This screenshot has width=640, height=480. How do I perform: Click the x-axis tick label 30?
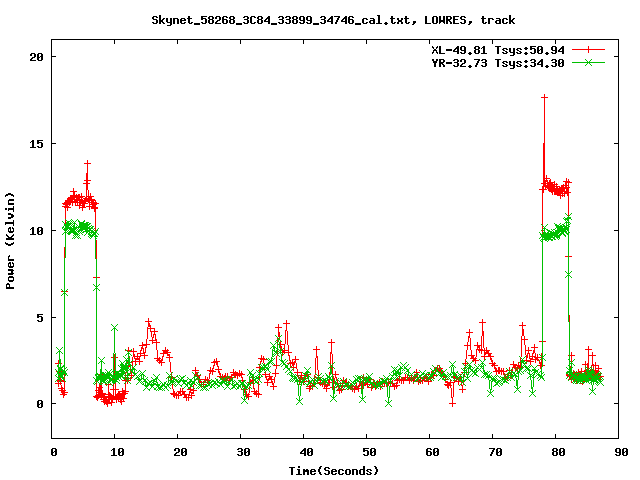pos(244,452)
